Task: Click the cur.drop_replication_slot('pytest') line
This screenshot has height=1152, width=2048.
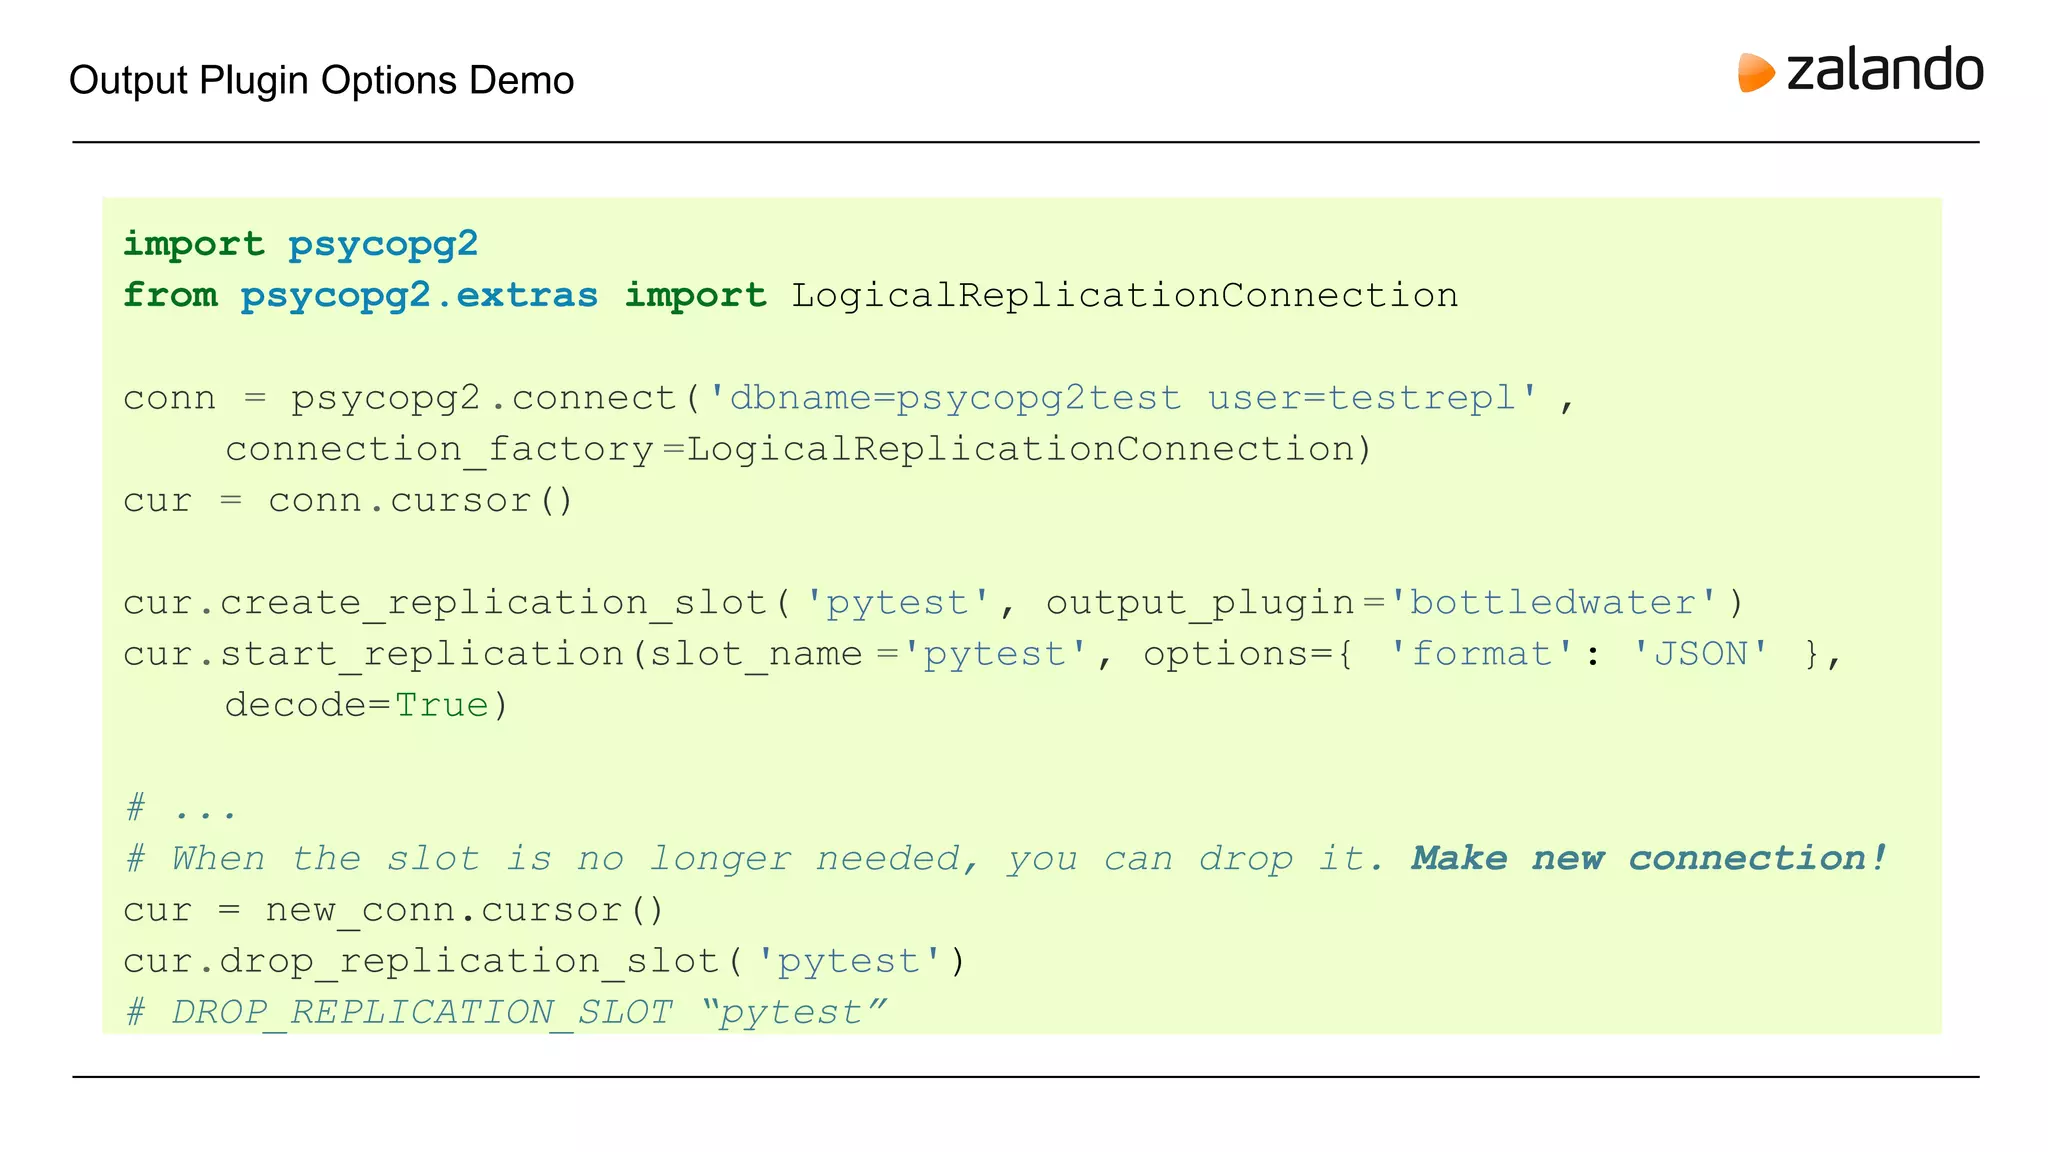Action: pos(544,961)
